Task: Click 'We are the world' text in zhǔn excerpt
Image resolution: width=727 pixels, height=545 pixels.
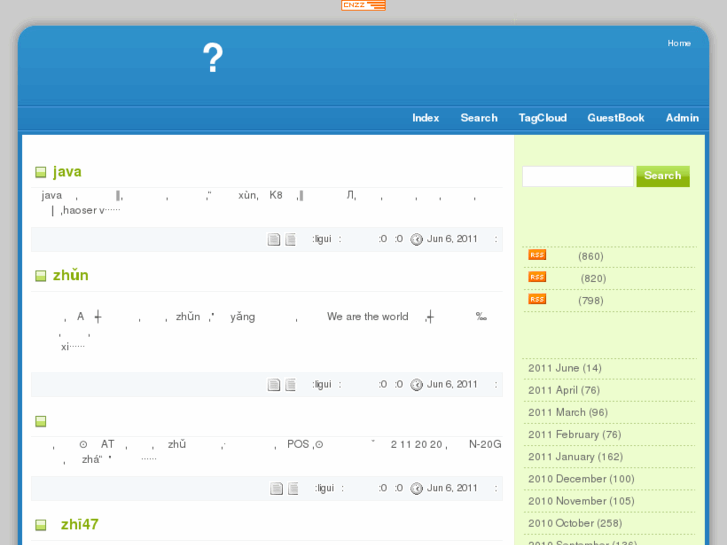Action: 368,317
